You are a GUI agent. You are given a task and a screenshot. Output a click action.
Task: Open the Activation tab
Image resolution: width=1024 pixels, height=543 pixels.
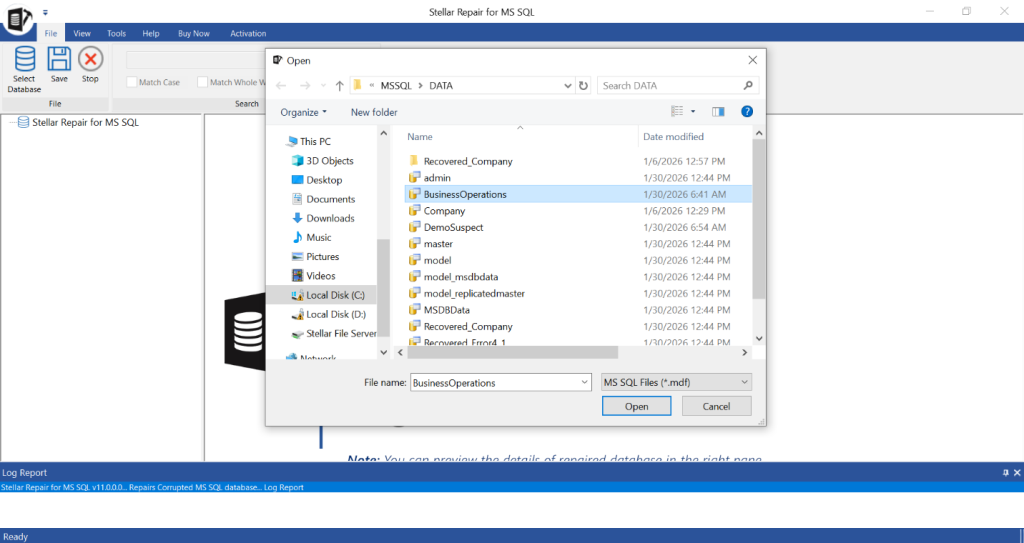[248, 33]
